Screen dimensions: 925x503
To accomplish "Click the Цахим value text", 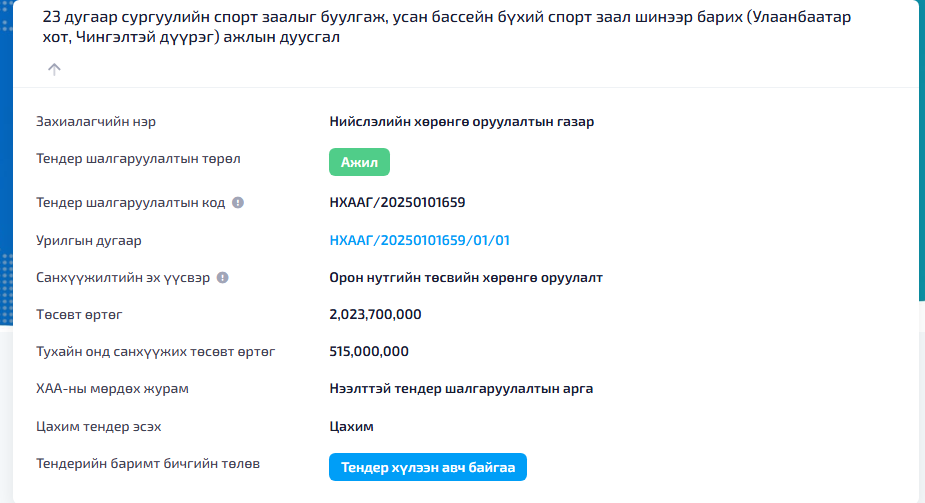I will (x=351, y=427).
